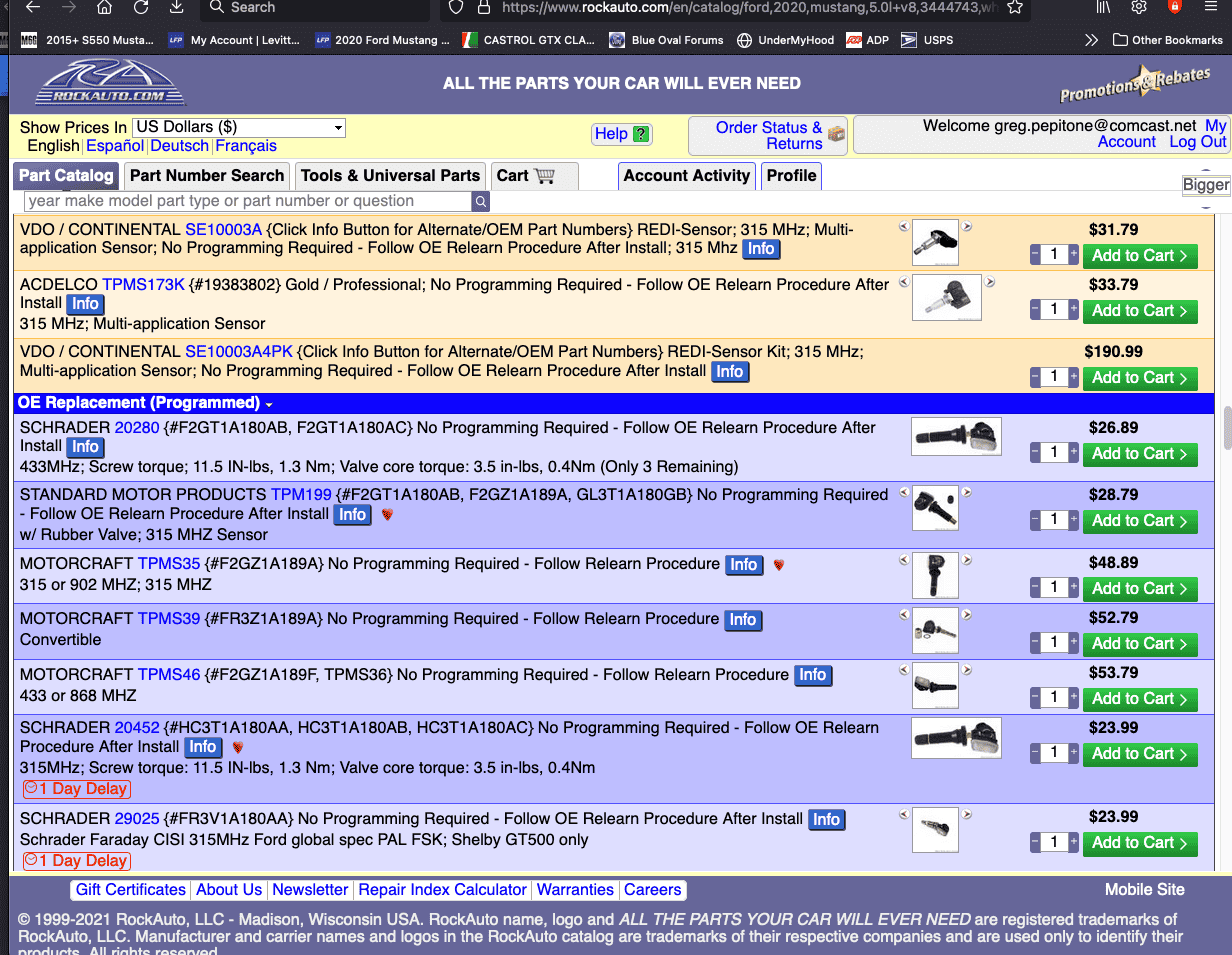
Task: Open browser settings gear icon
Action: (x=1139, y=7)
